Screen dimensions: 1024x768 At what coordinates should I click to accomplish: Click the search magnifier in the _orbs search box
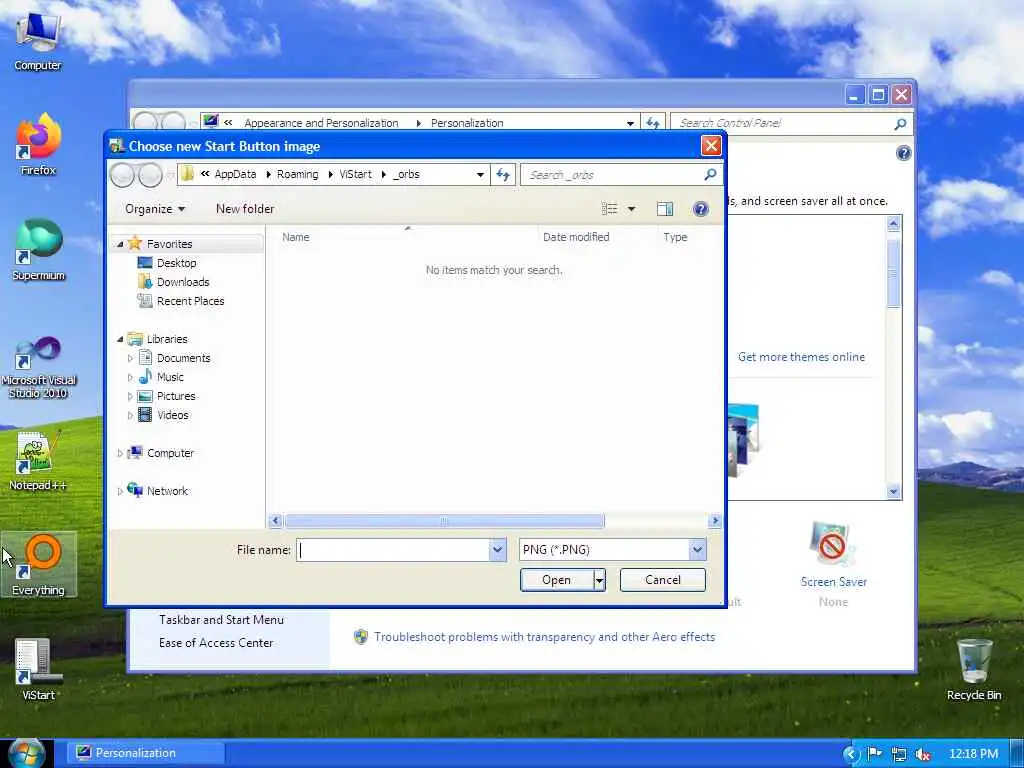(711, 174)
